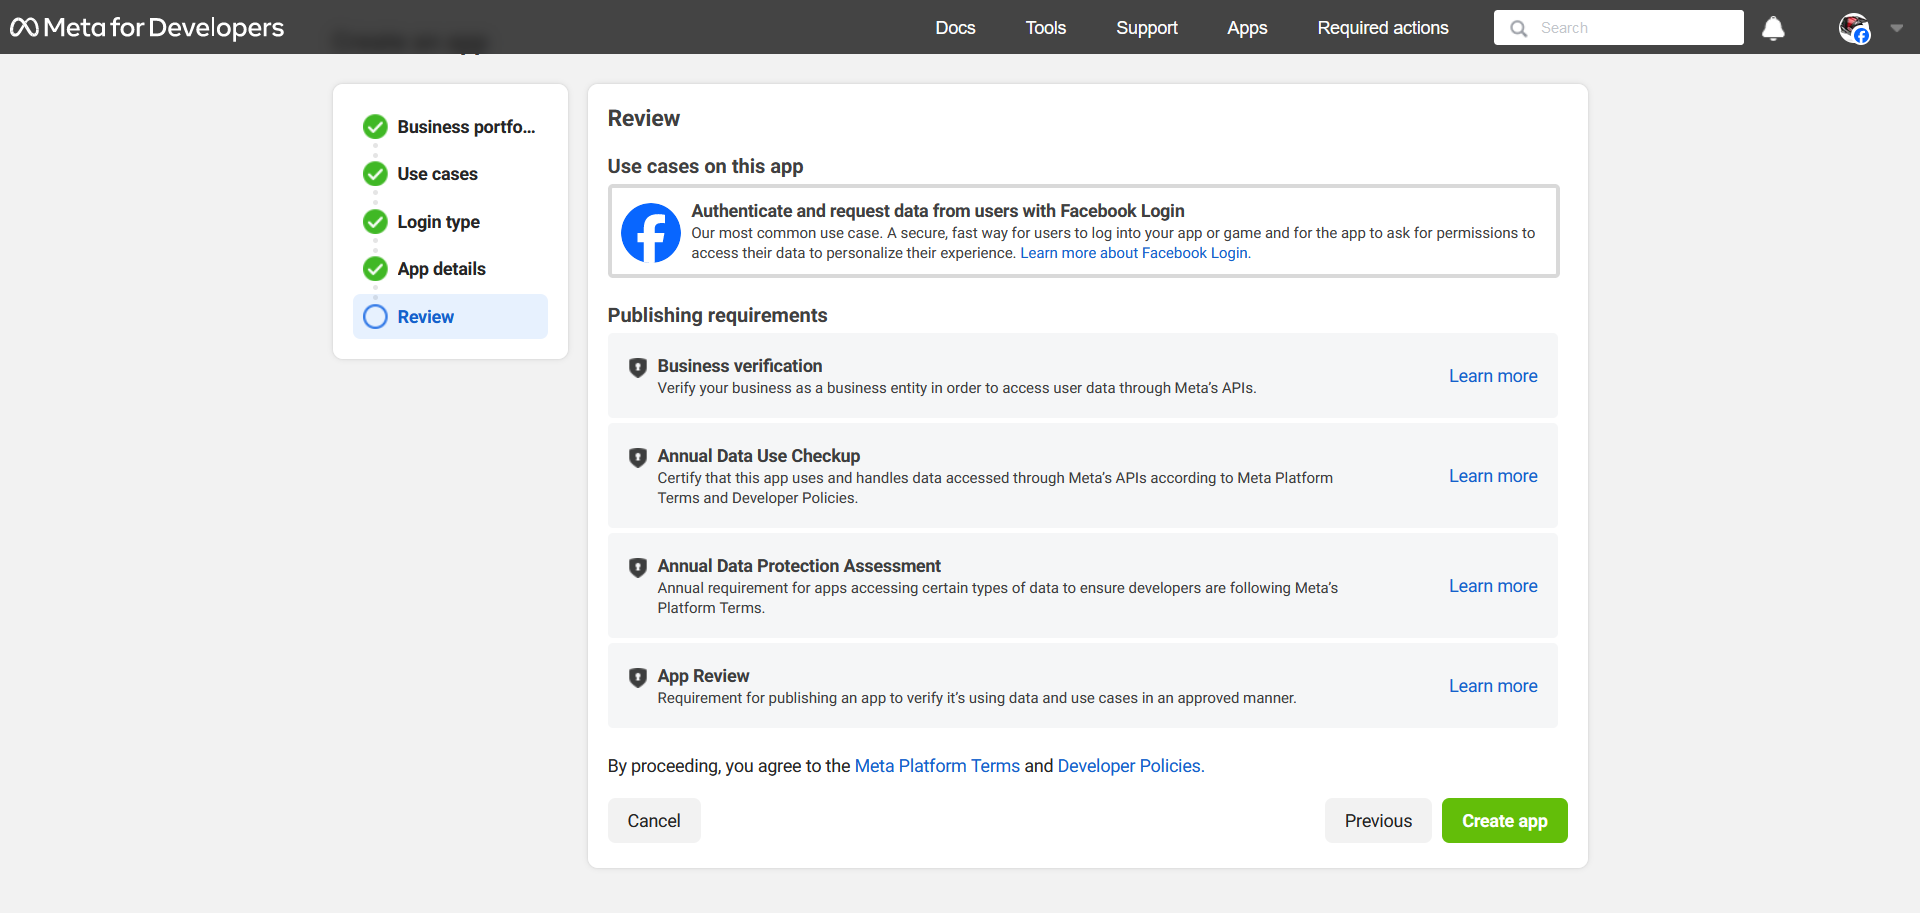Click the Use cases on this app heading
The height and width of the screenshot is (913, 1920).
[x=705, y=166]
